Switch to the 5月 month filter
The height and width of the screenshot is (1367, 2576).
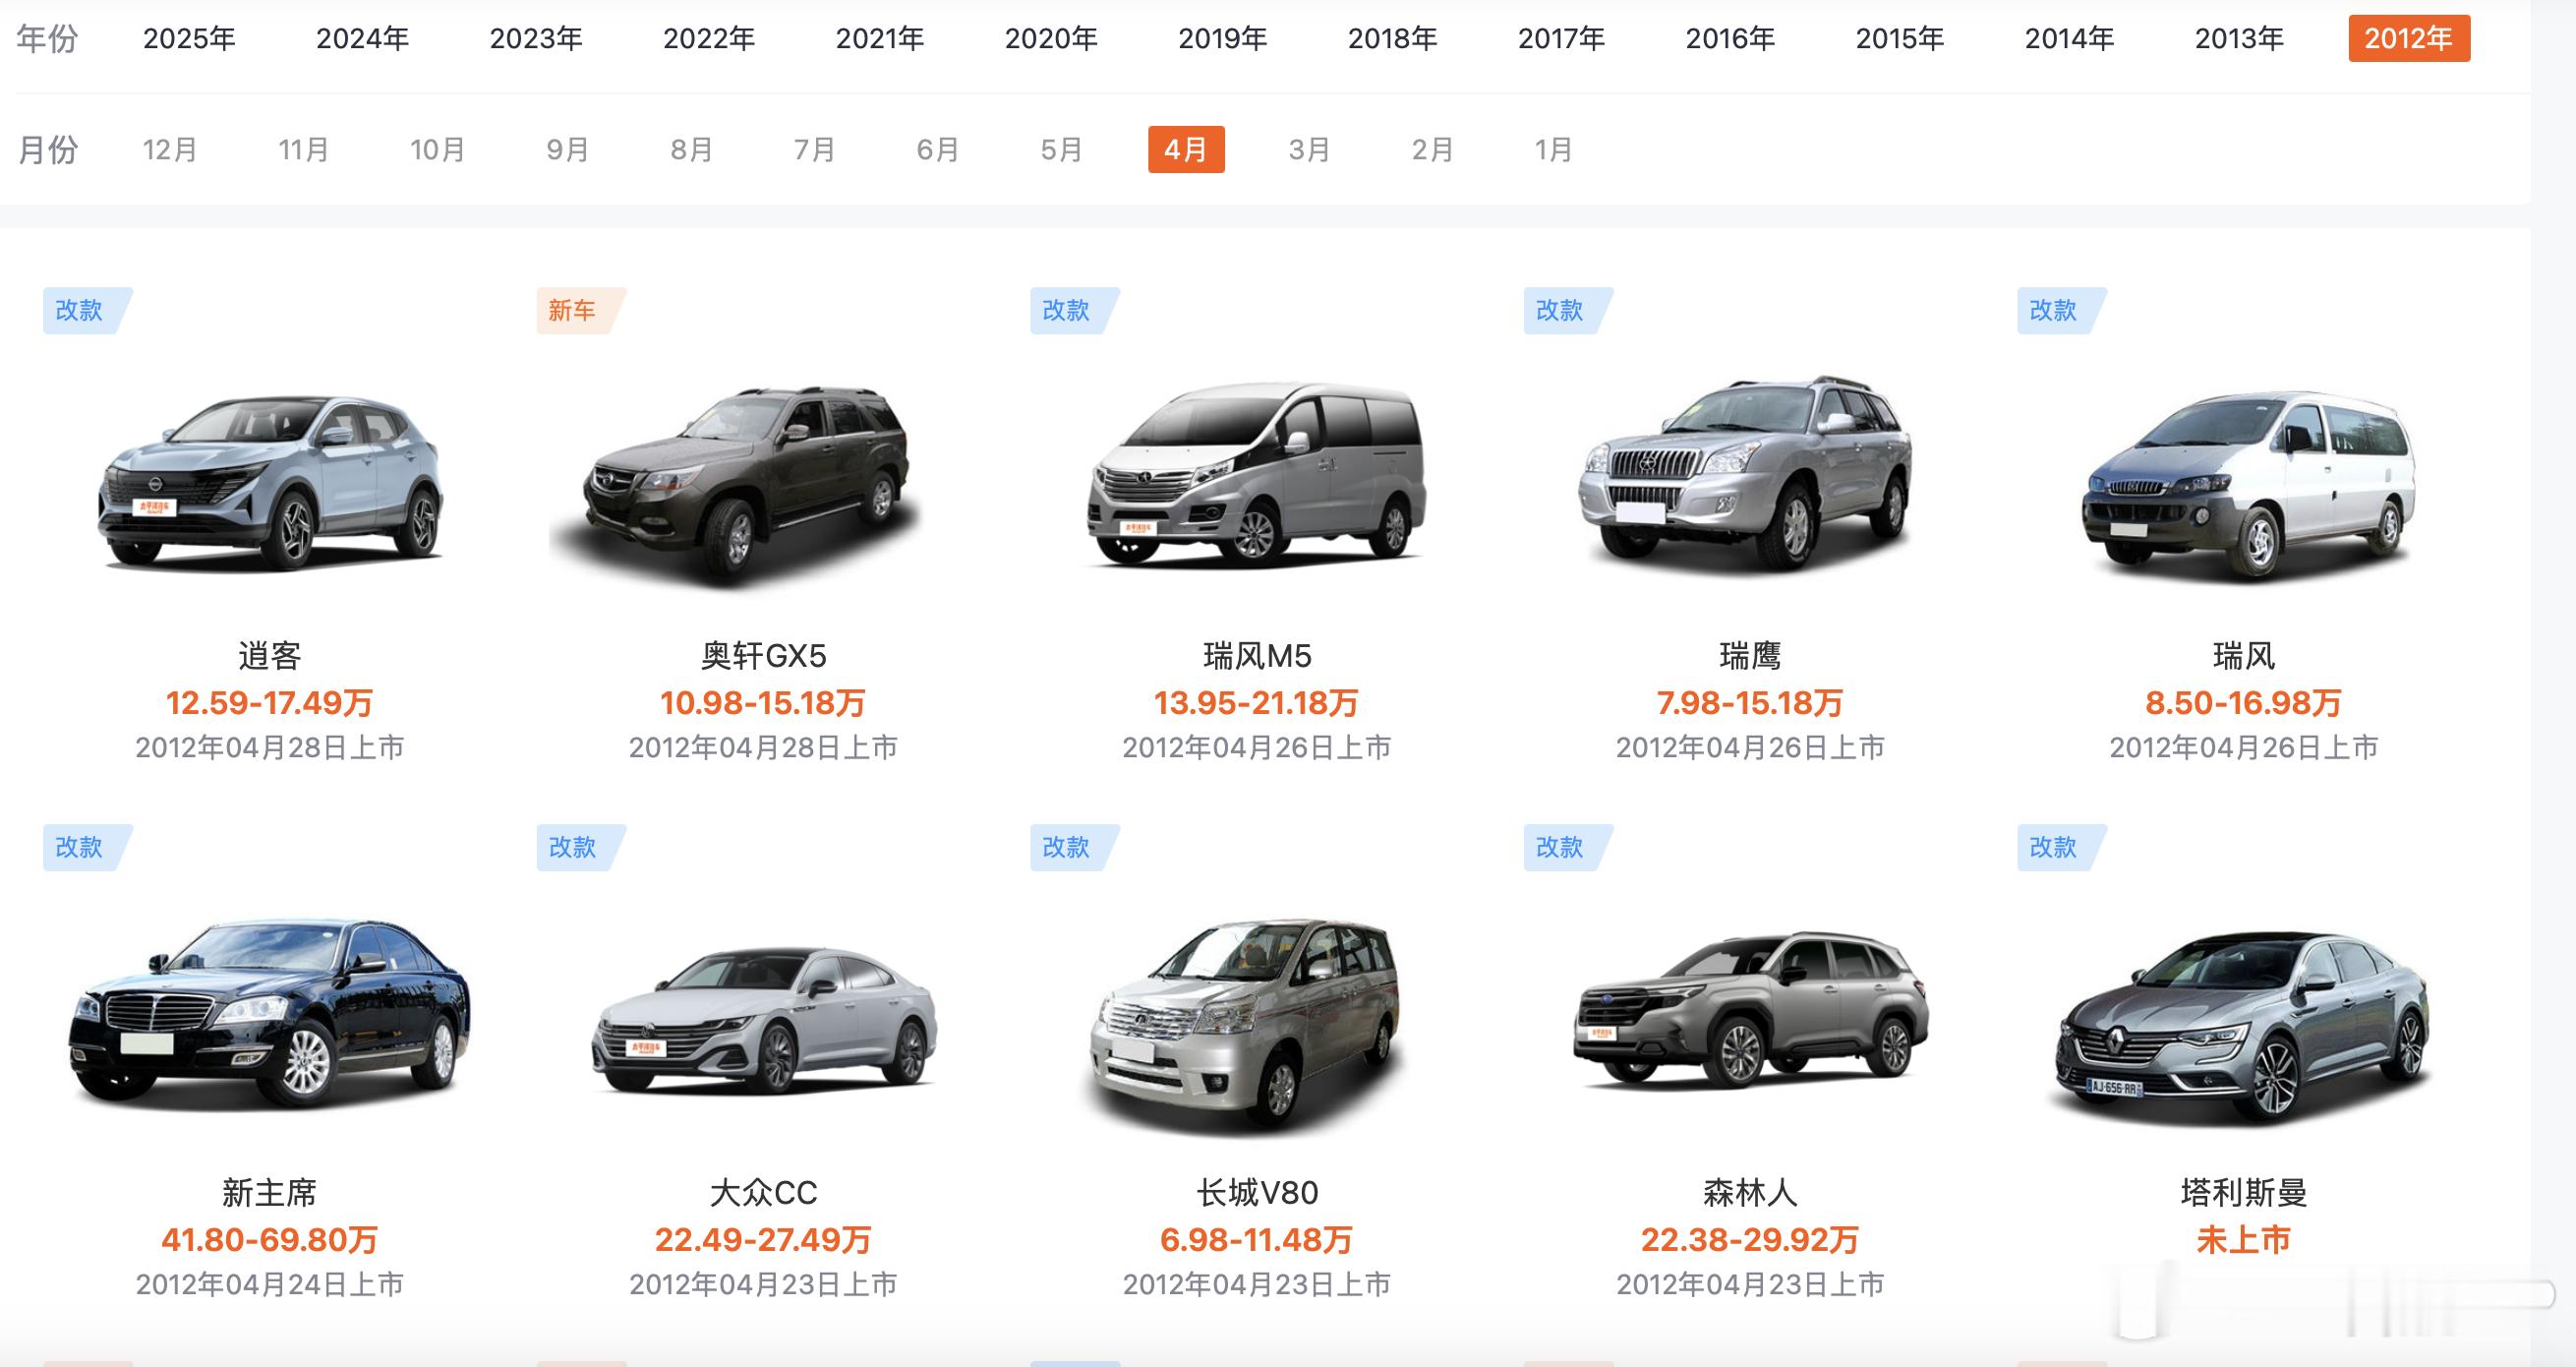click(1061, 150)
